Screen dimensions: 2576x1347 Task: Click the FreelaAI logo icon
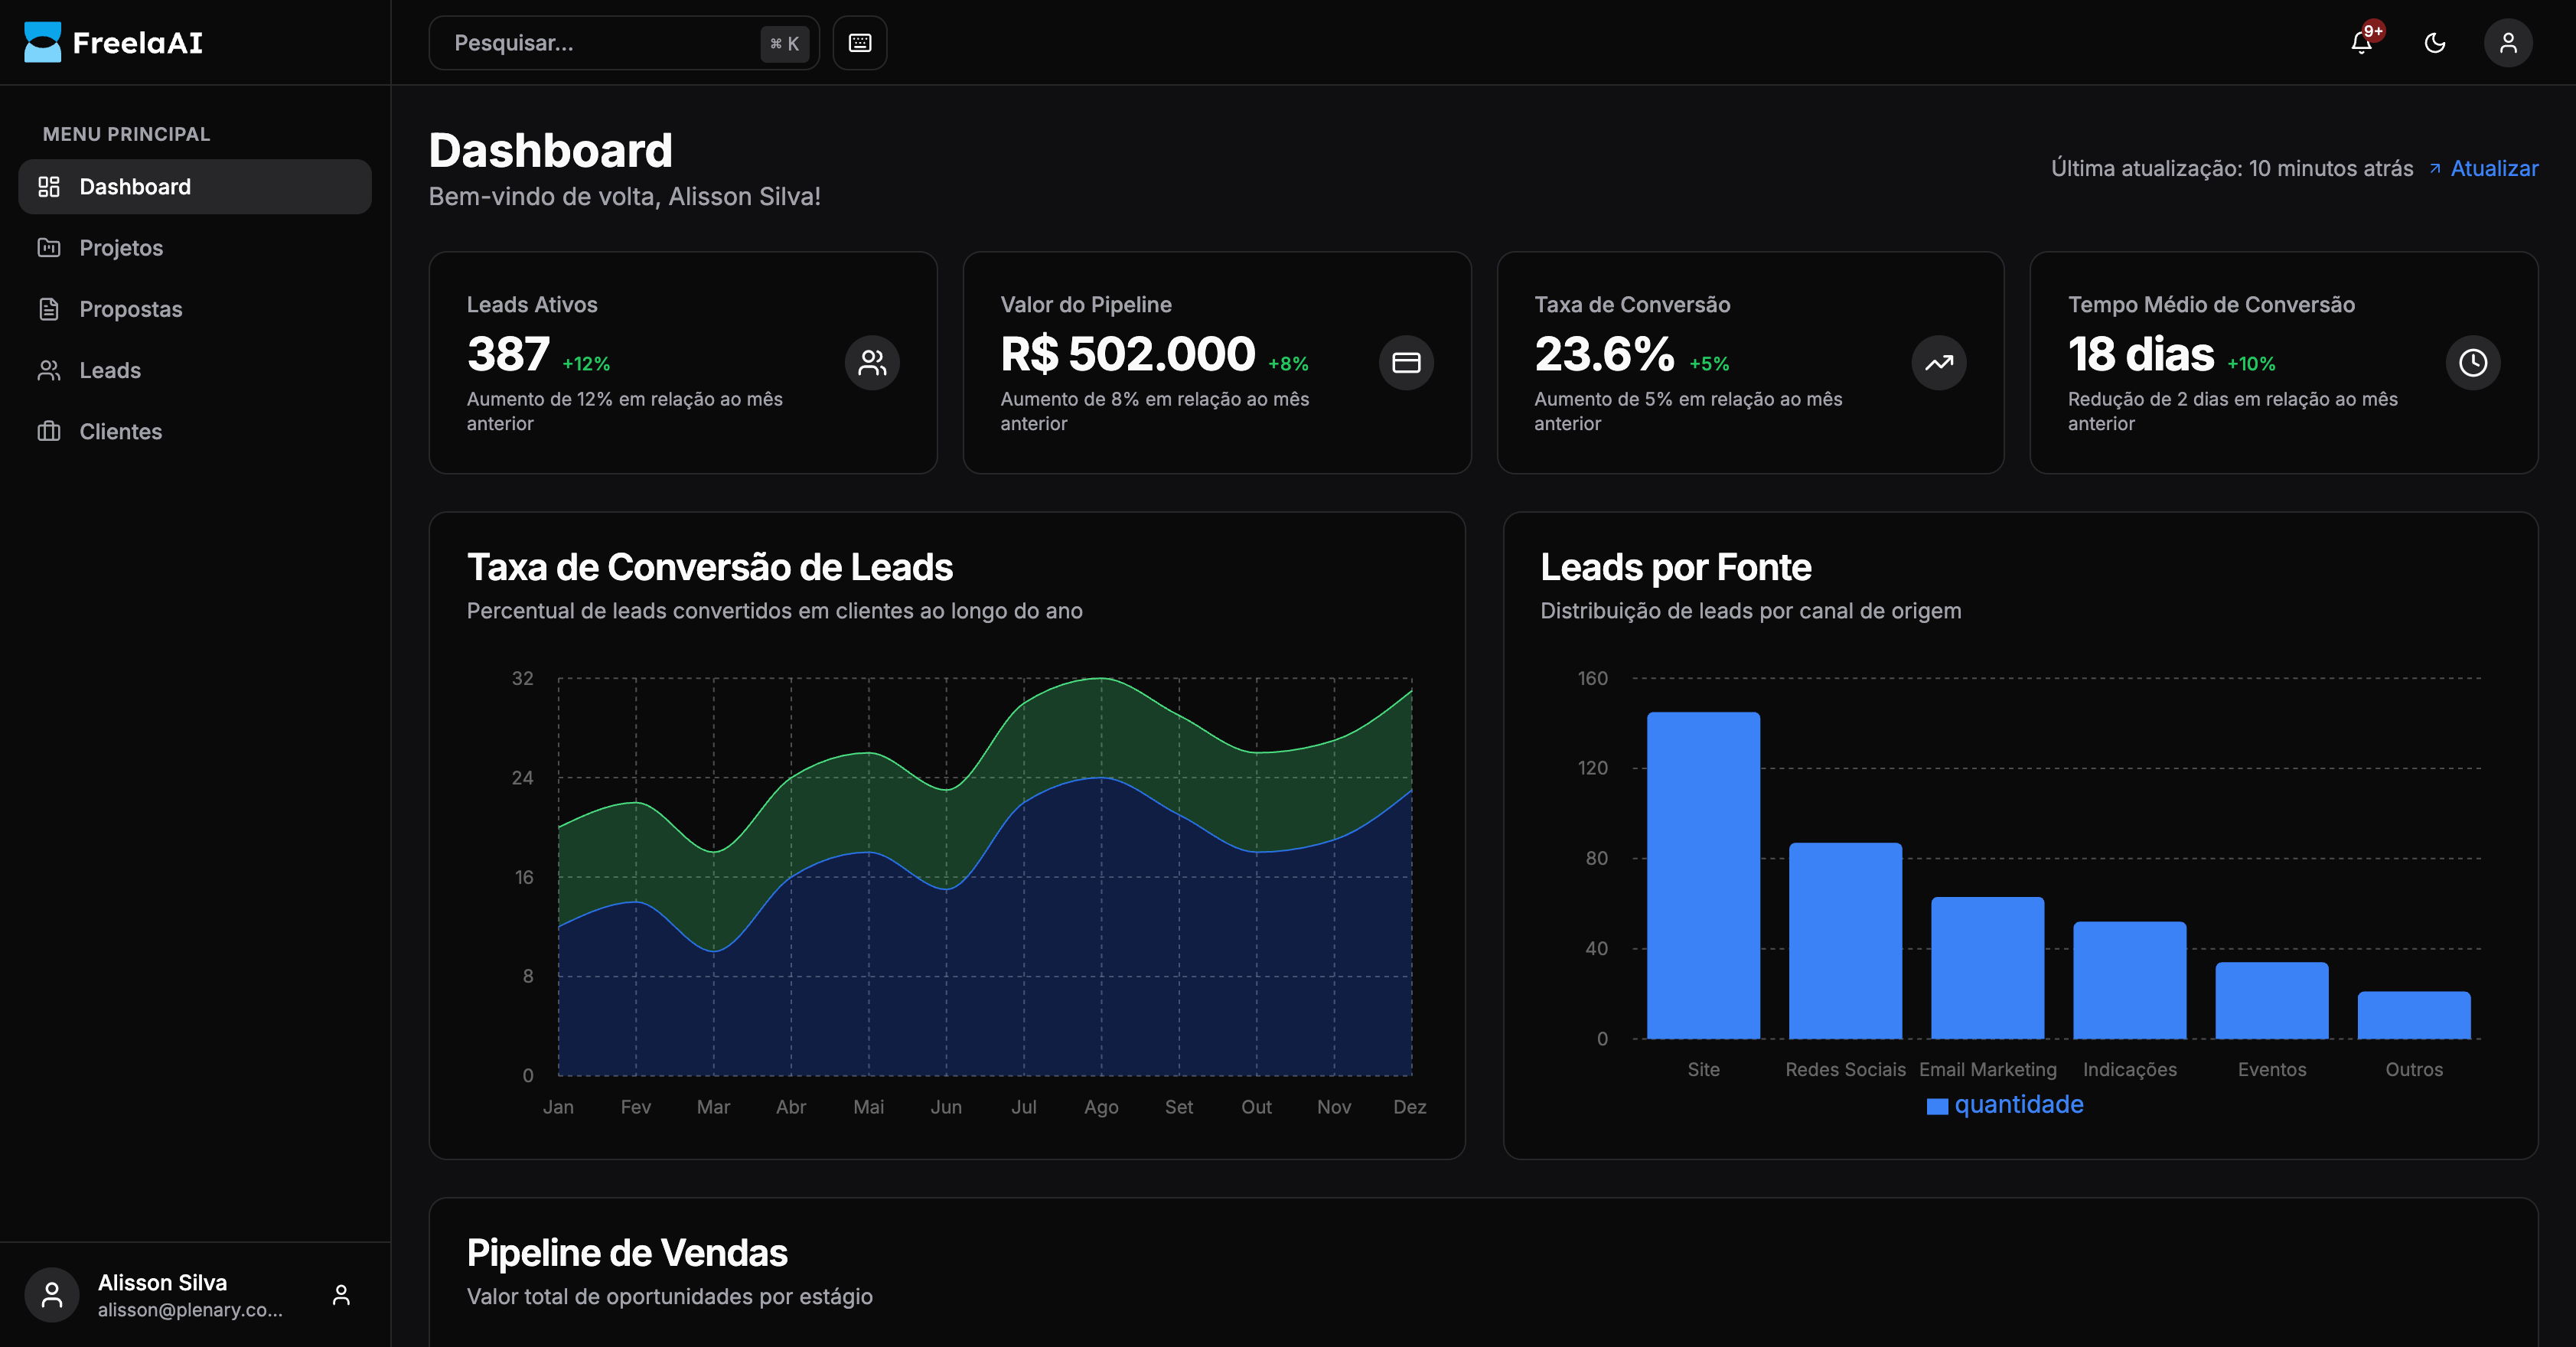(42, 42)
